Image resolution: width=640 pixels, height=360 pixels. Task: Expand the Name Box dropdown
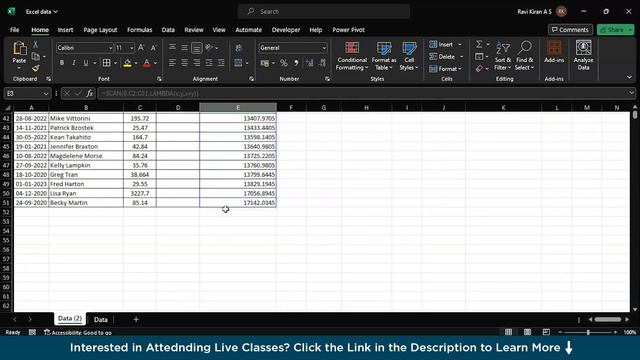45,93
